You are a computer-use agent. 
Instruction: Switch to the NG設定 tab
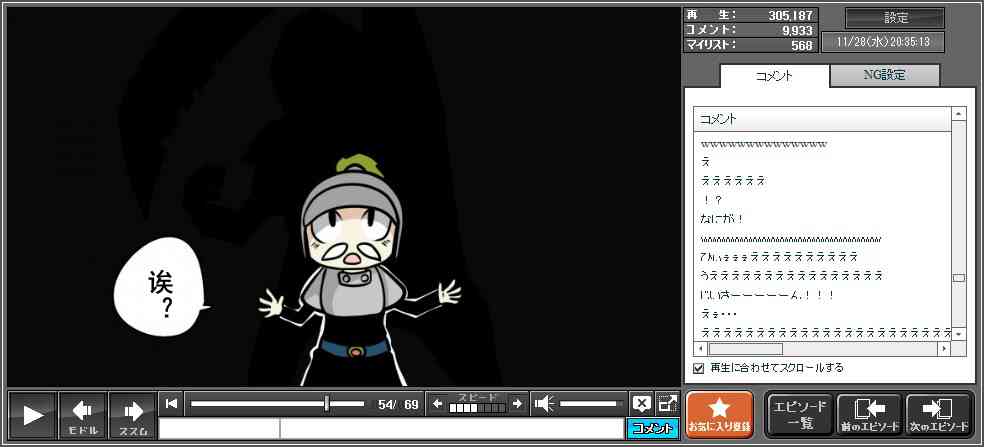(885, 75)
